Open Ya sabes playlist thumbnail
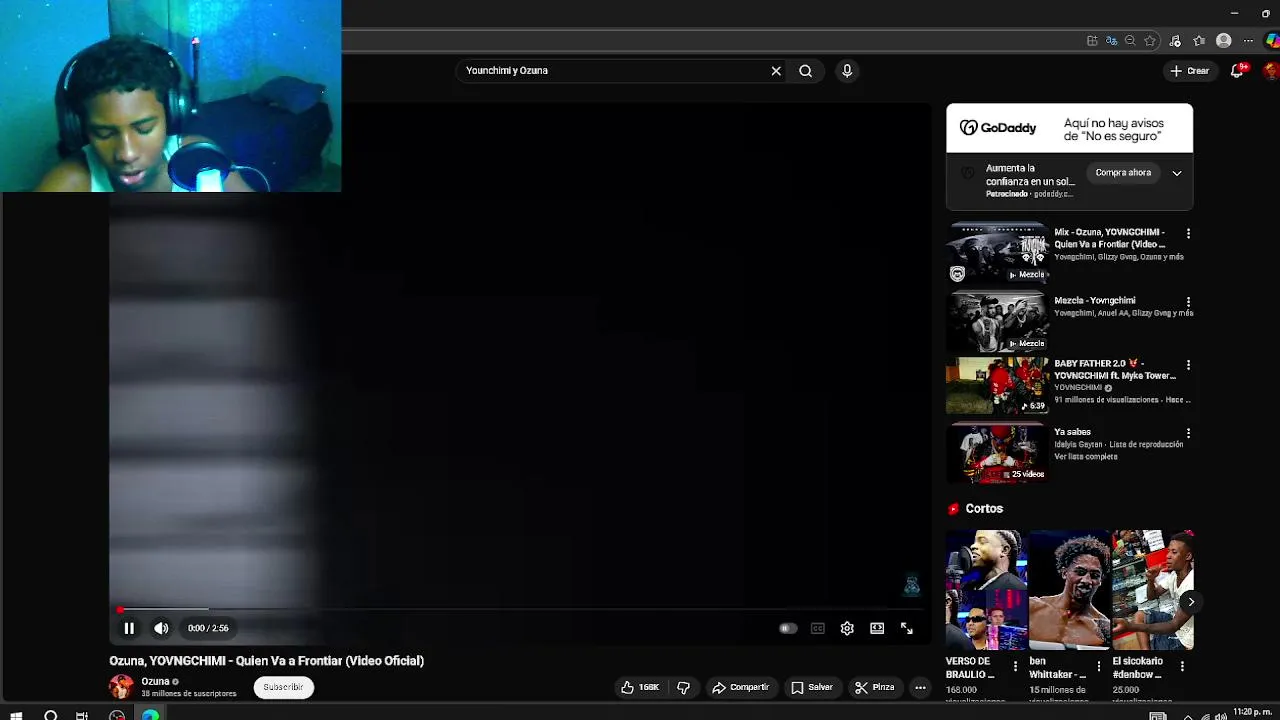Screen dimensions: 1280x720 997,453
